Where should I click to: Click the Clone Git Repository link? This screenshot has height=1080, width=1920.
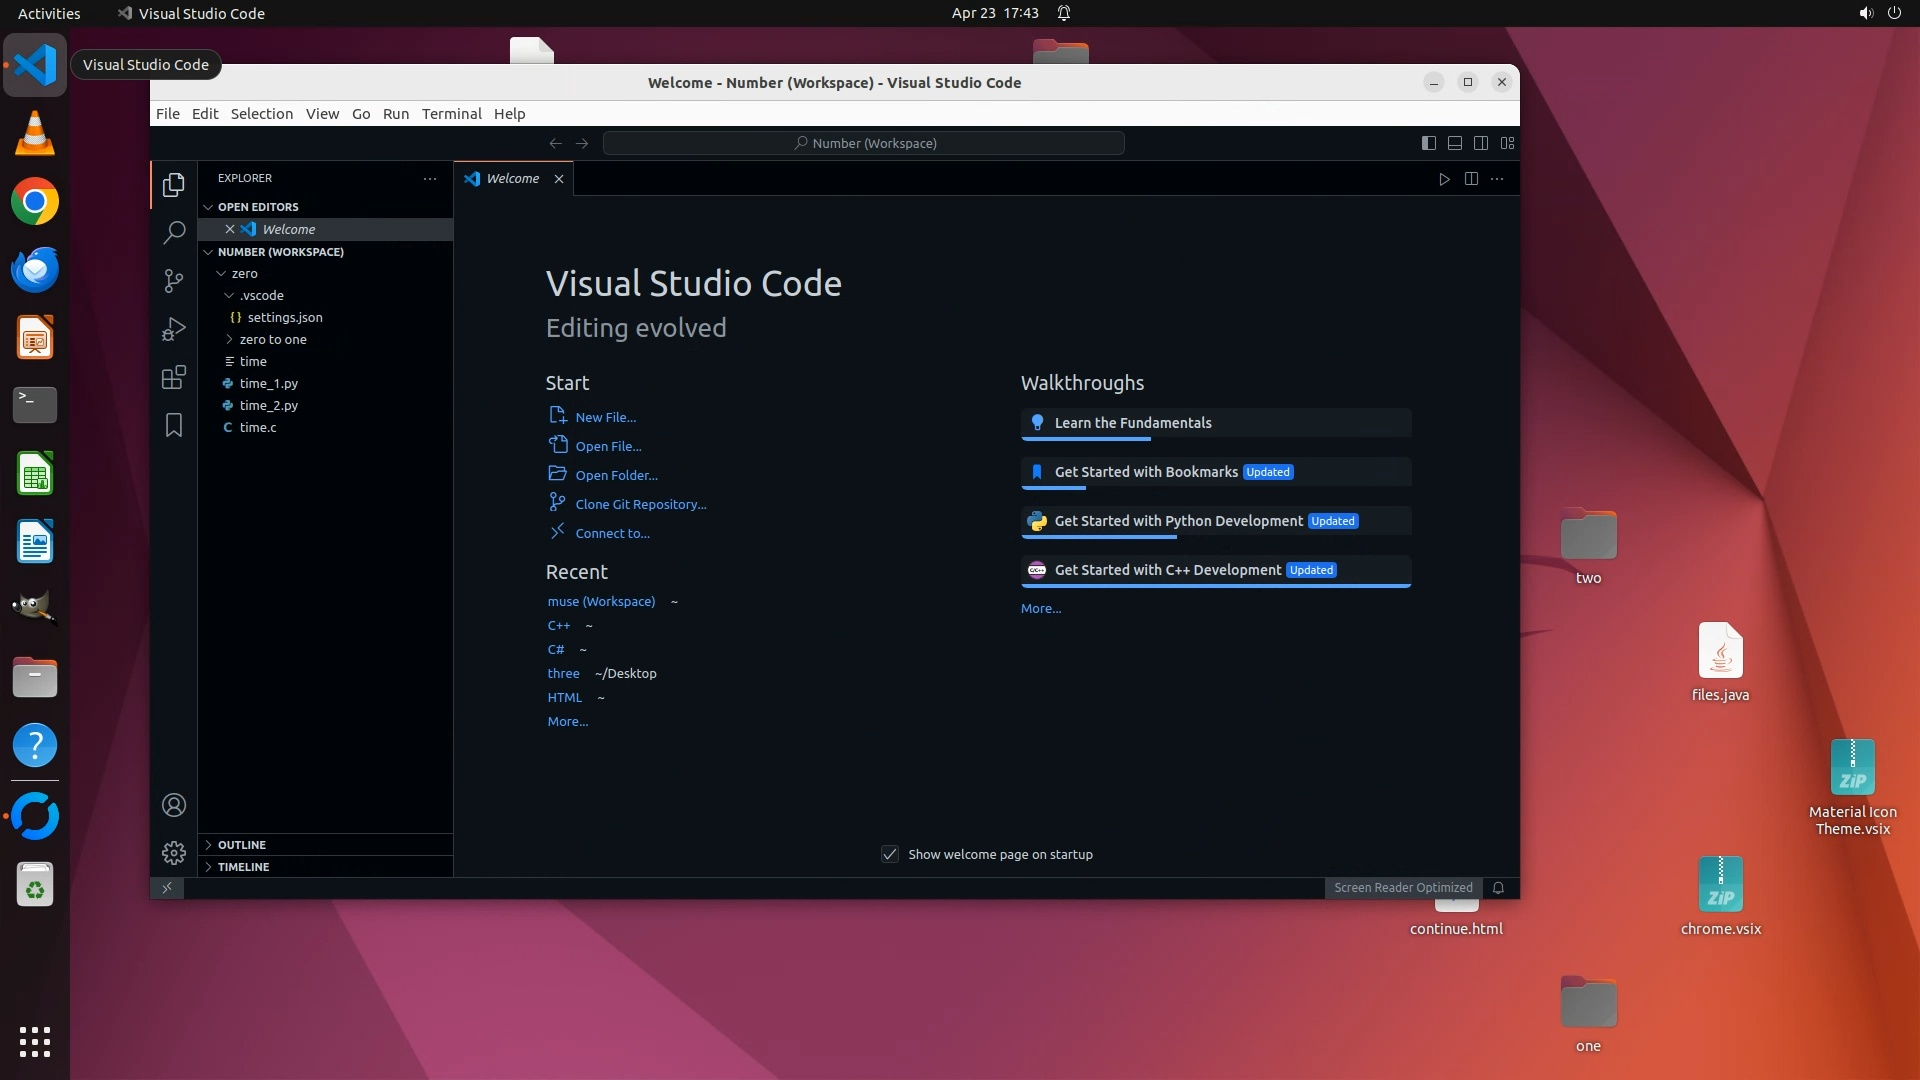pos(640,504)
